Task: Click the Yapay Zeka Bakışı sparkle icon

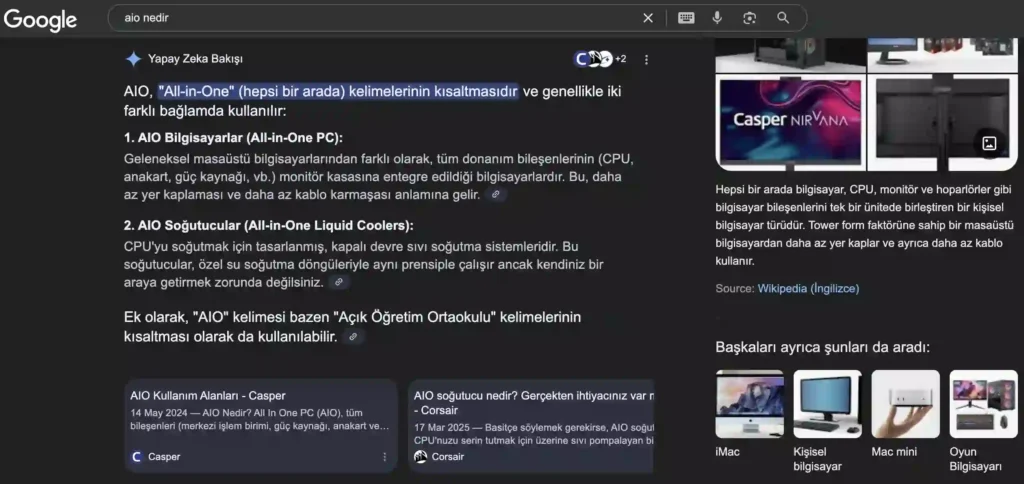Action: [x=133, y=59]
